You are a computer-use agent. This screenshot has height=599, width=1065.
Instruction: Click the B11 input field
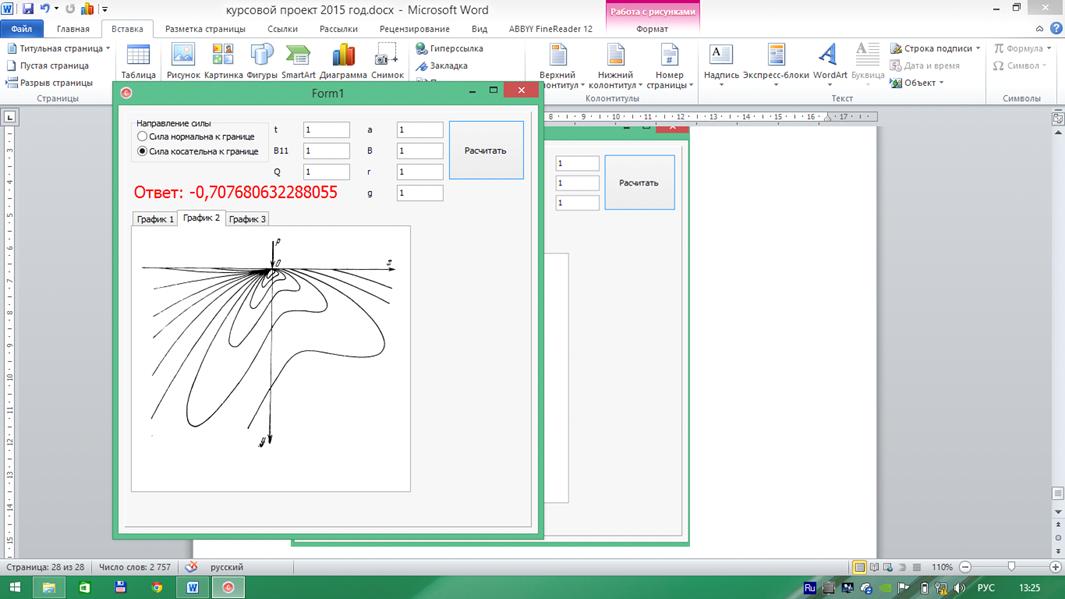click(x=326, y=151)
